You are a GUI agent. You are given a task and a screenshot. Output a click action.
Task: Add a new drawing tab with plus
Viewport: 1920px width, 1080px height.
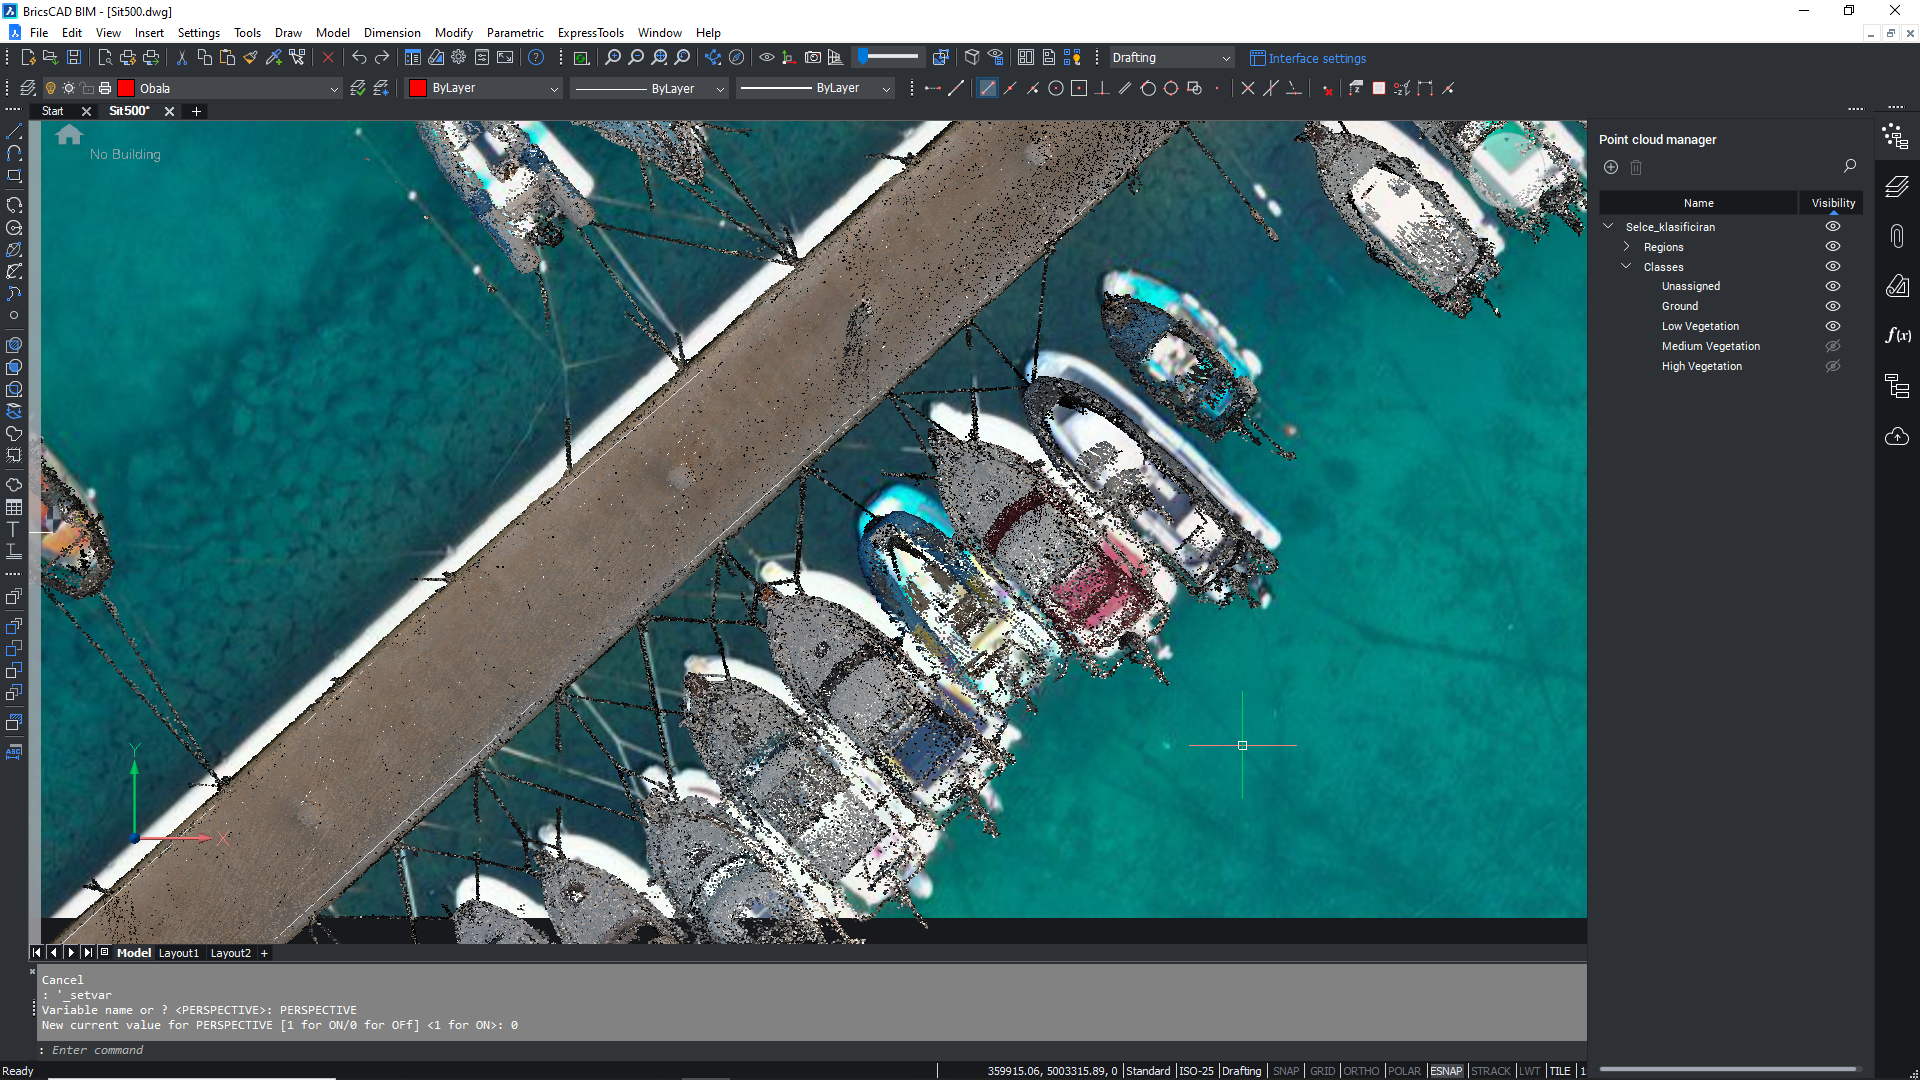click(x=197, y=111)
